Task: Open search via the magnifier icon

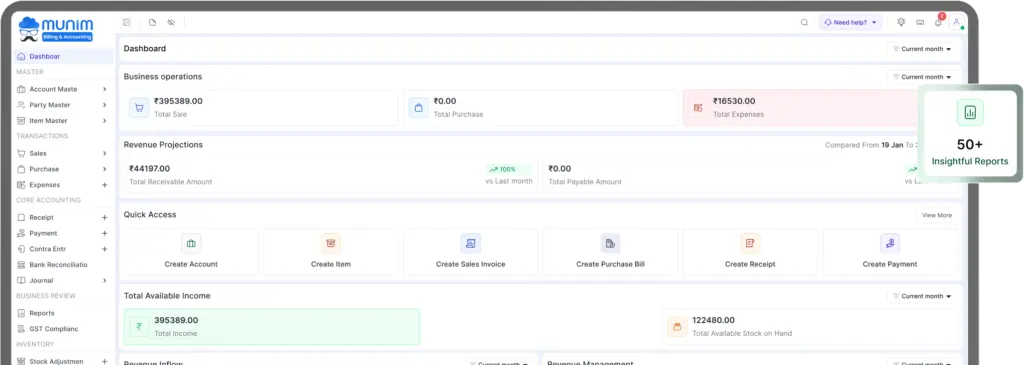Action: 805,22
